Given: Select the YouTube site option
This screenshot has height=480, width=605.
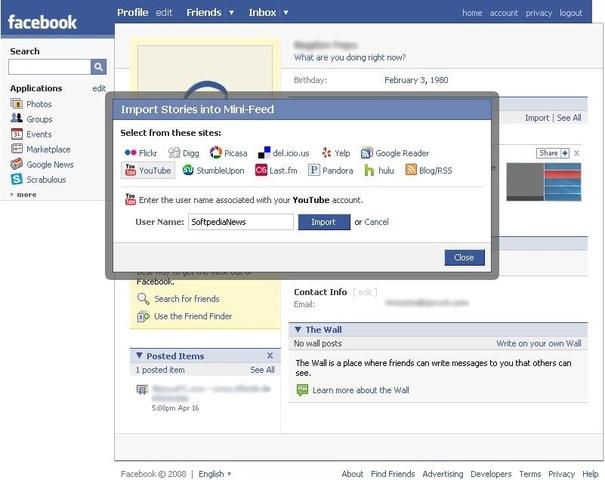Looking at the screenshot, I should point(148,170).
